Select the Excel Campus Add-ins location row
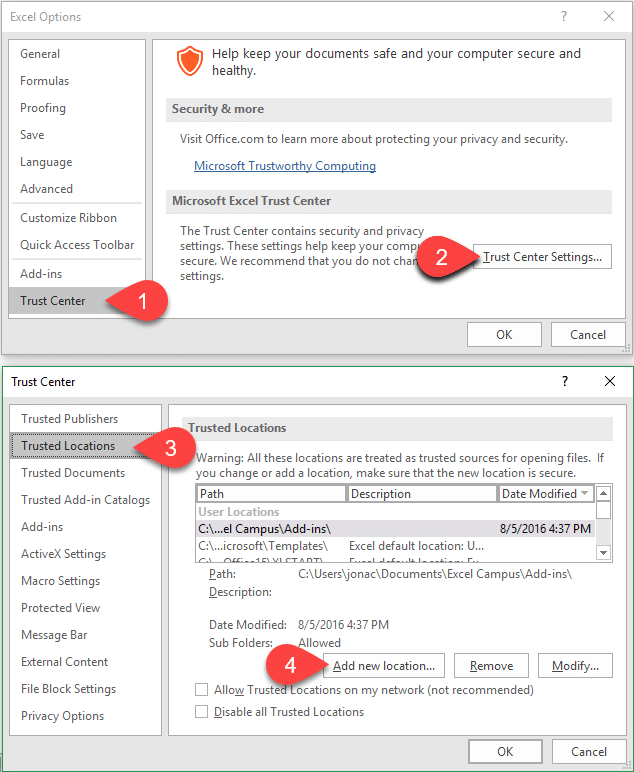 (395, 528)
